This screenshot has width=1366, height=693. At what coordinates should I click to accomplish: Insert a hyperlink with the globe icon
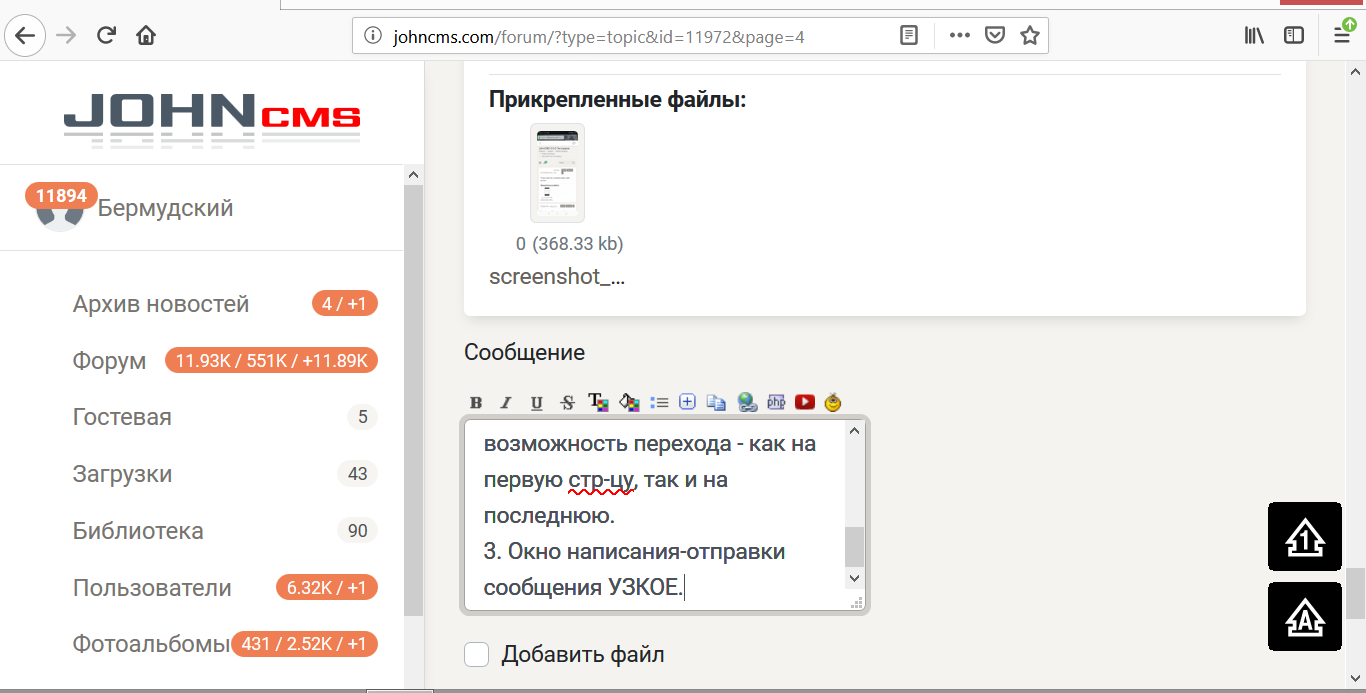pos(746,402)
